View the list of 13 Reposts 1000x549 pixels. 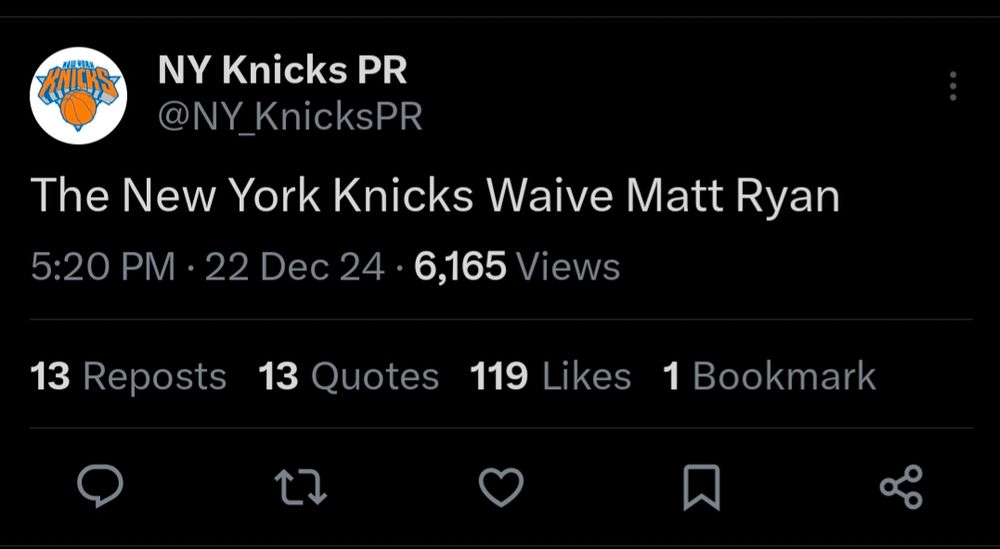(129, 377)
